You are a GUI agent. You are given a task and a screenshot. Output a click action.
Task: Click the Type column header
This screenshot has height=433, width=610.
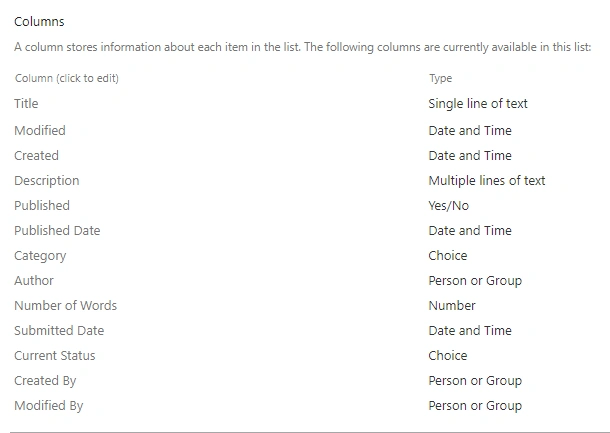click(x=440, y=78)
